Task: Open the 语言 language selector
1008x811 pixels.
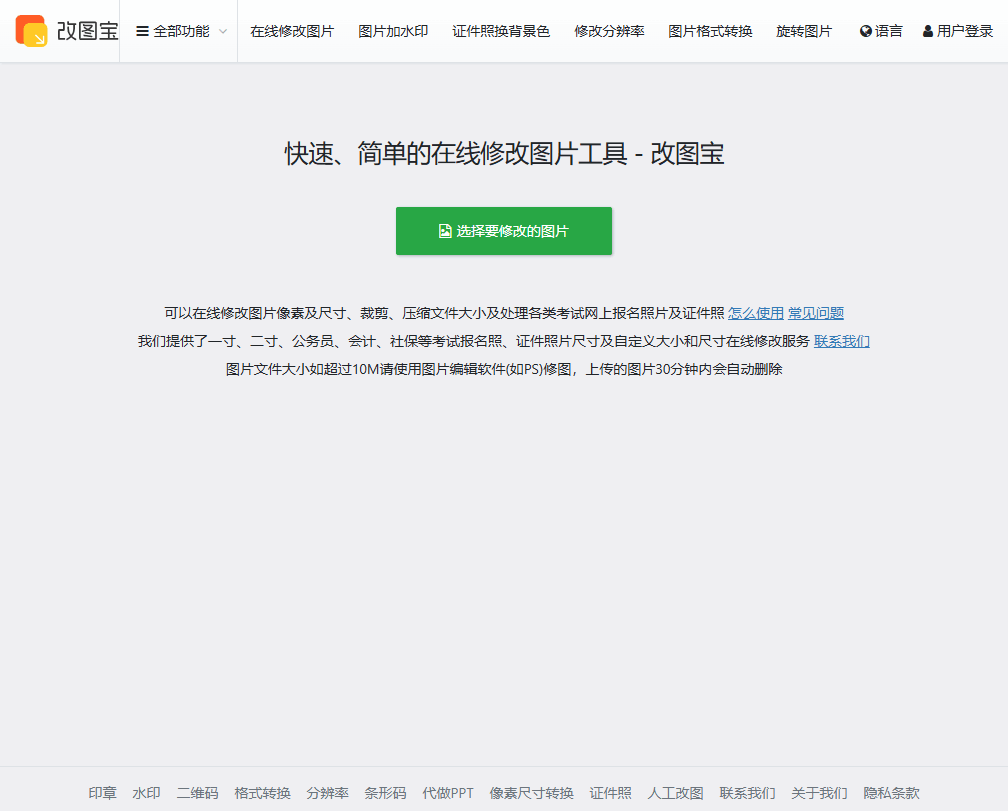Action: pyautogui.click(x=879, y=30)
